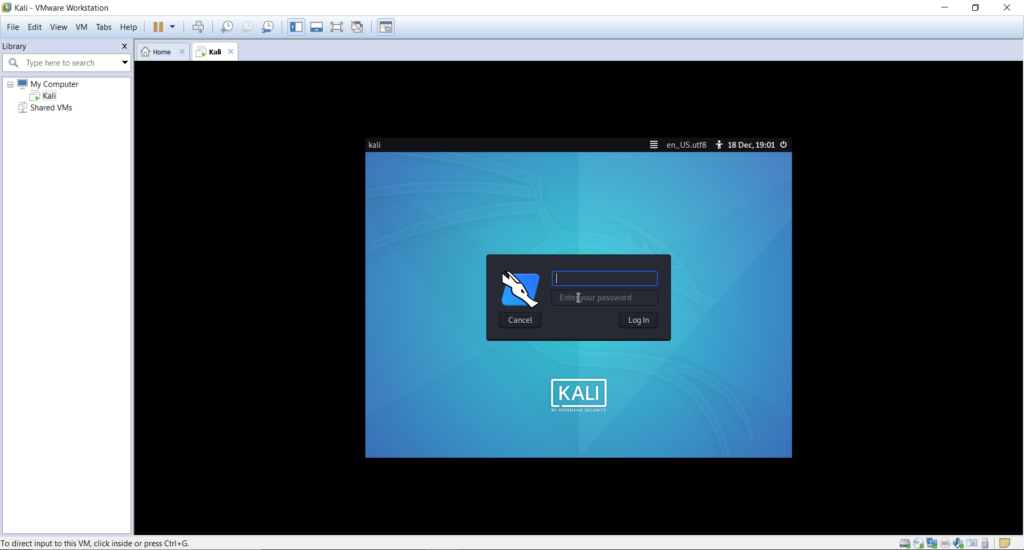Click the CD/DVD drive status icon

[x=918, y=543]
